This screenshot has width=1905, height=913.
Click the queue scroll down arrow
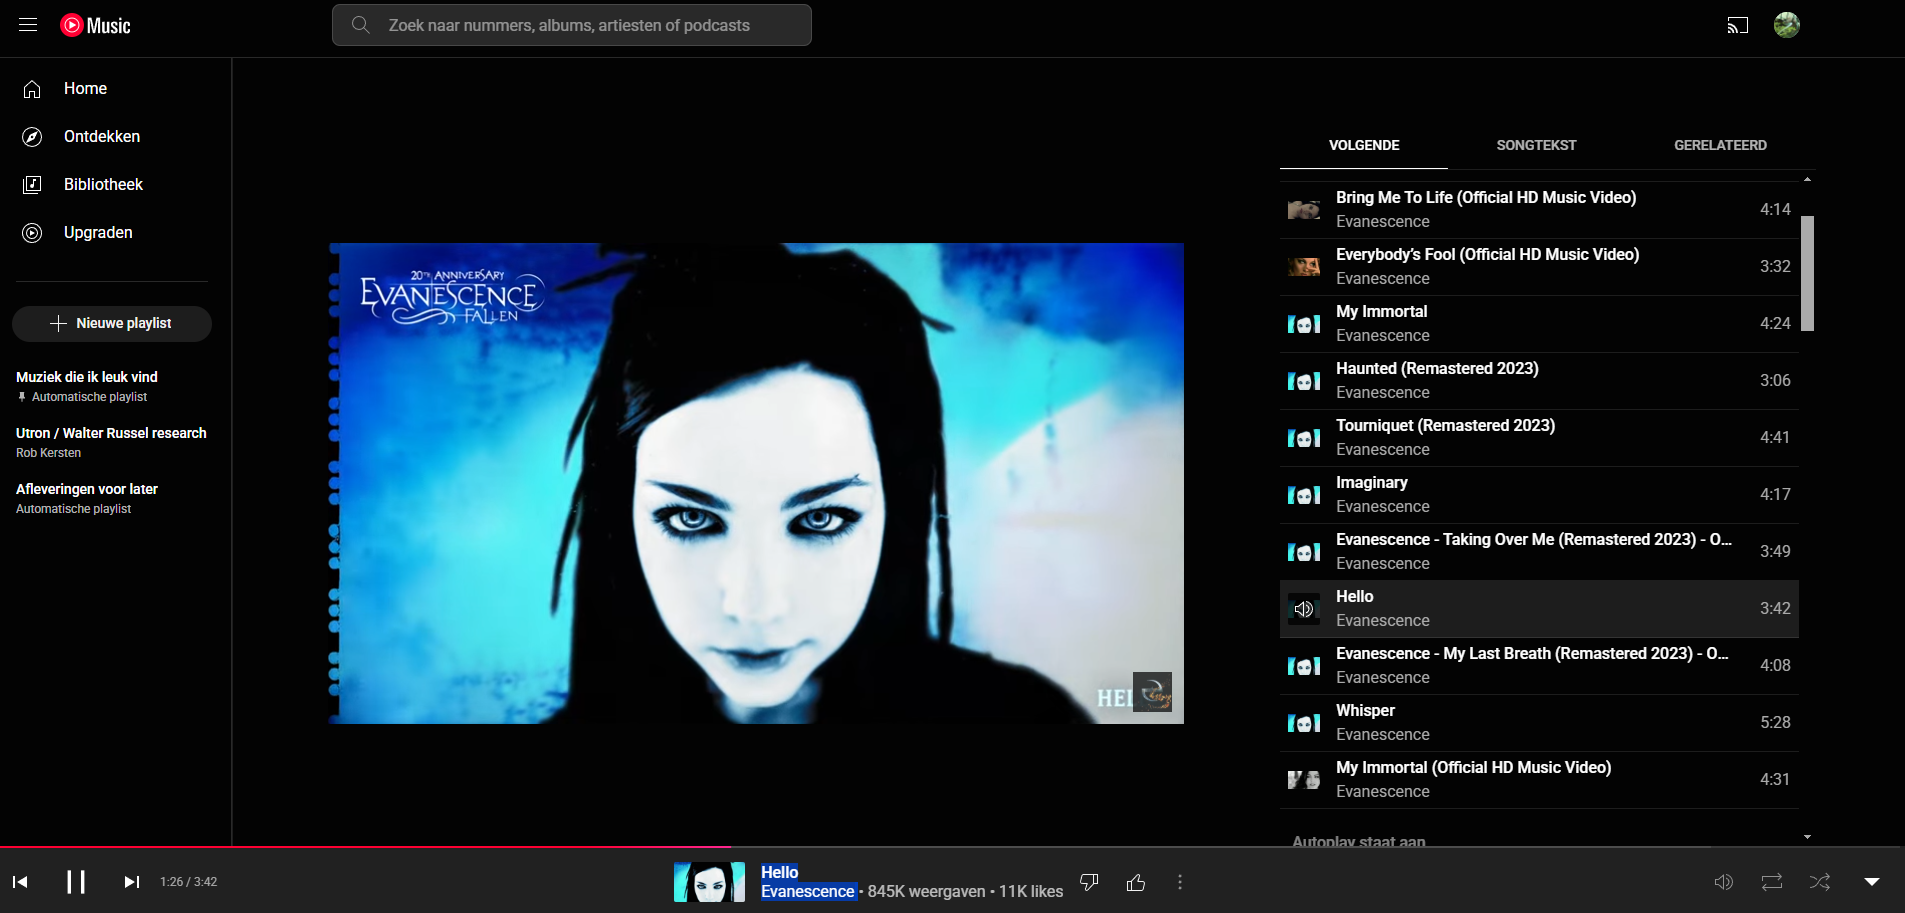tap(1807, 837)
